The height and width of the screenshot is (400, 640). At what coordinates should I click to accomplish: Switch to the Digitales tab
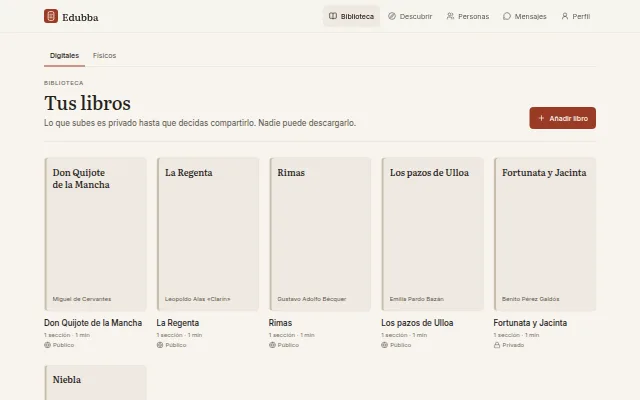click(x=64, y=56)
